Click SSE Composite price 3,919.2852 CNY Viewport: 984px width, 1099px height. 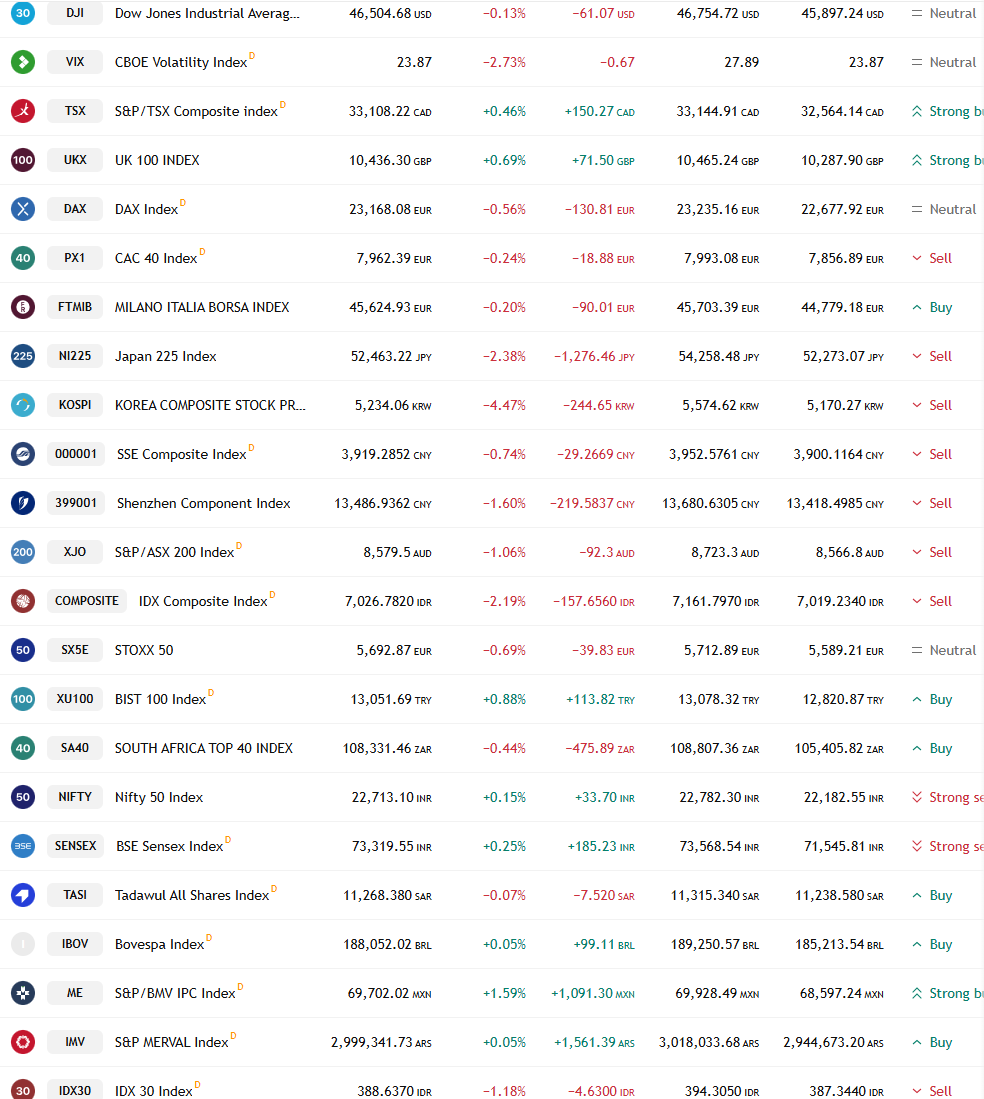coord(386,454)
